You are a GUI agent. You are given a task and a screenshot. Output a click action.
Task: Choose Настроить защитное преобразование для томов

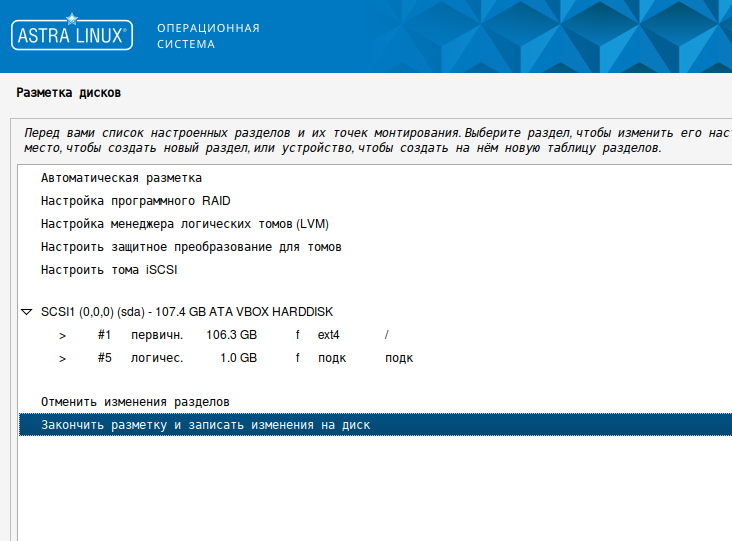coord(191,247)
